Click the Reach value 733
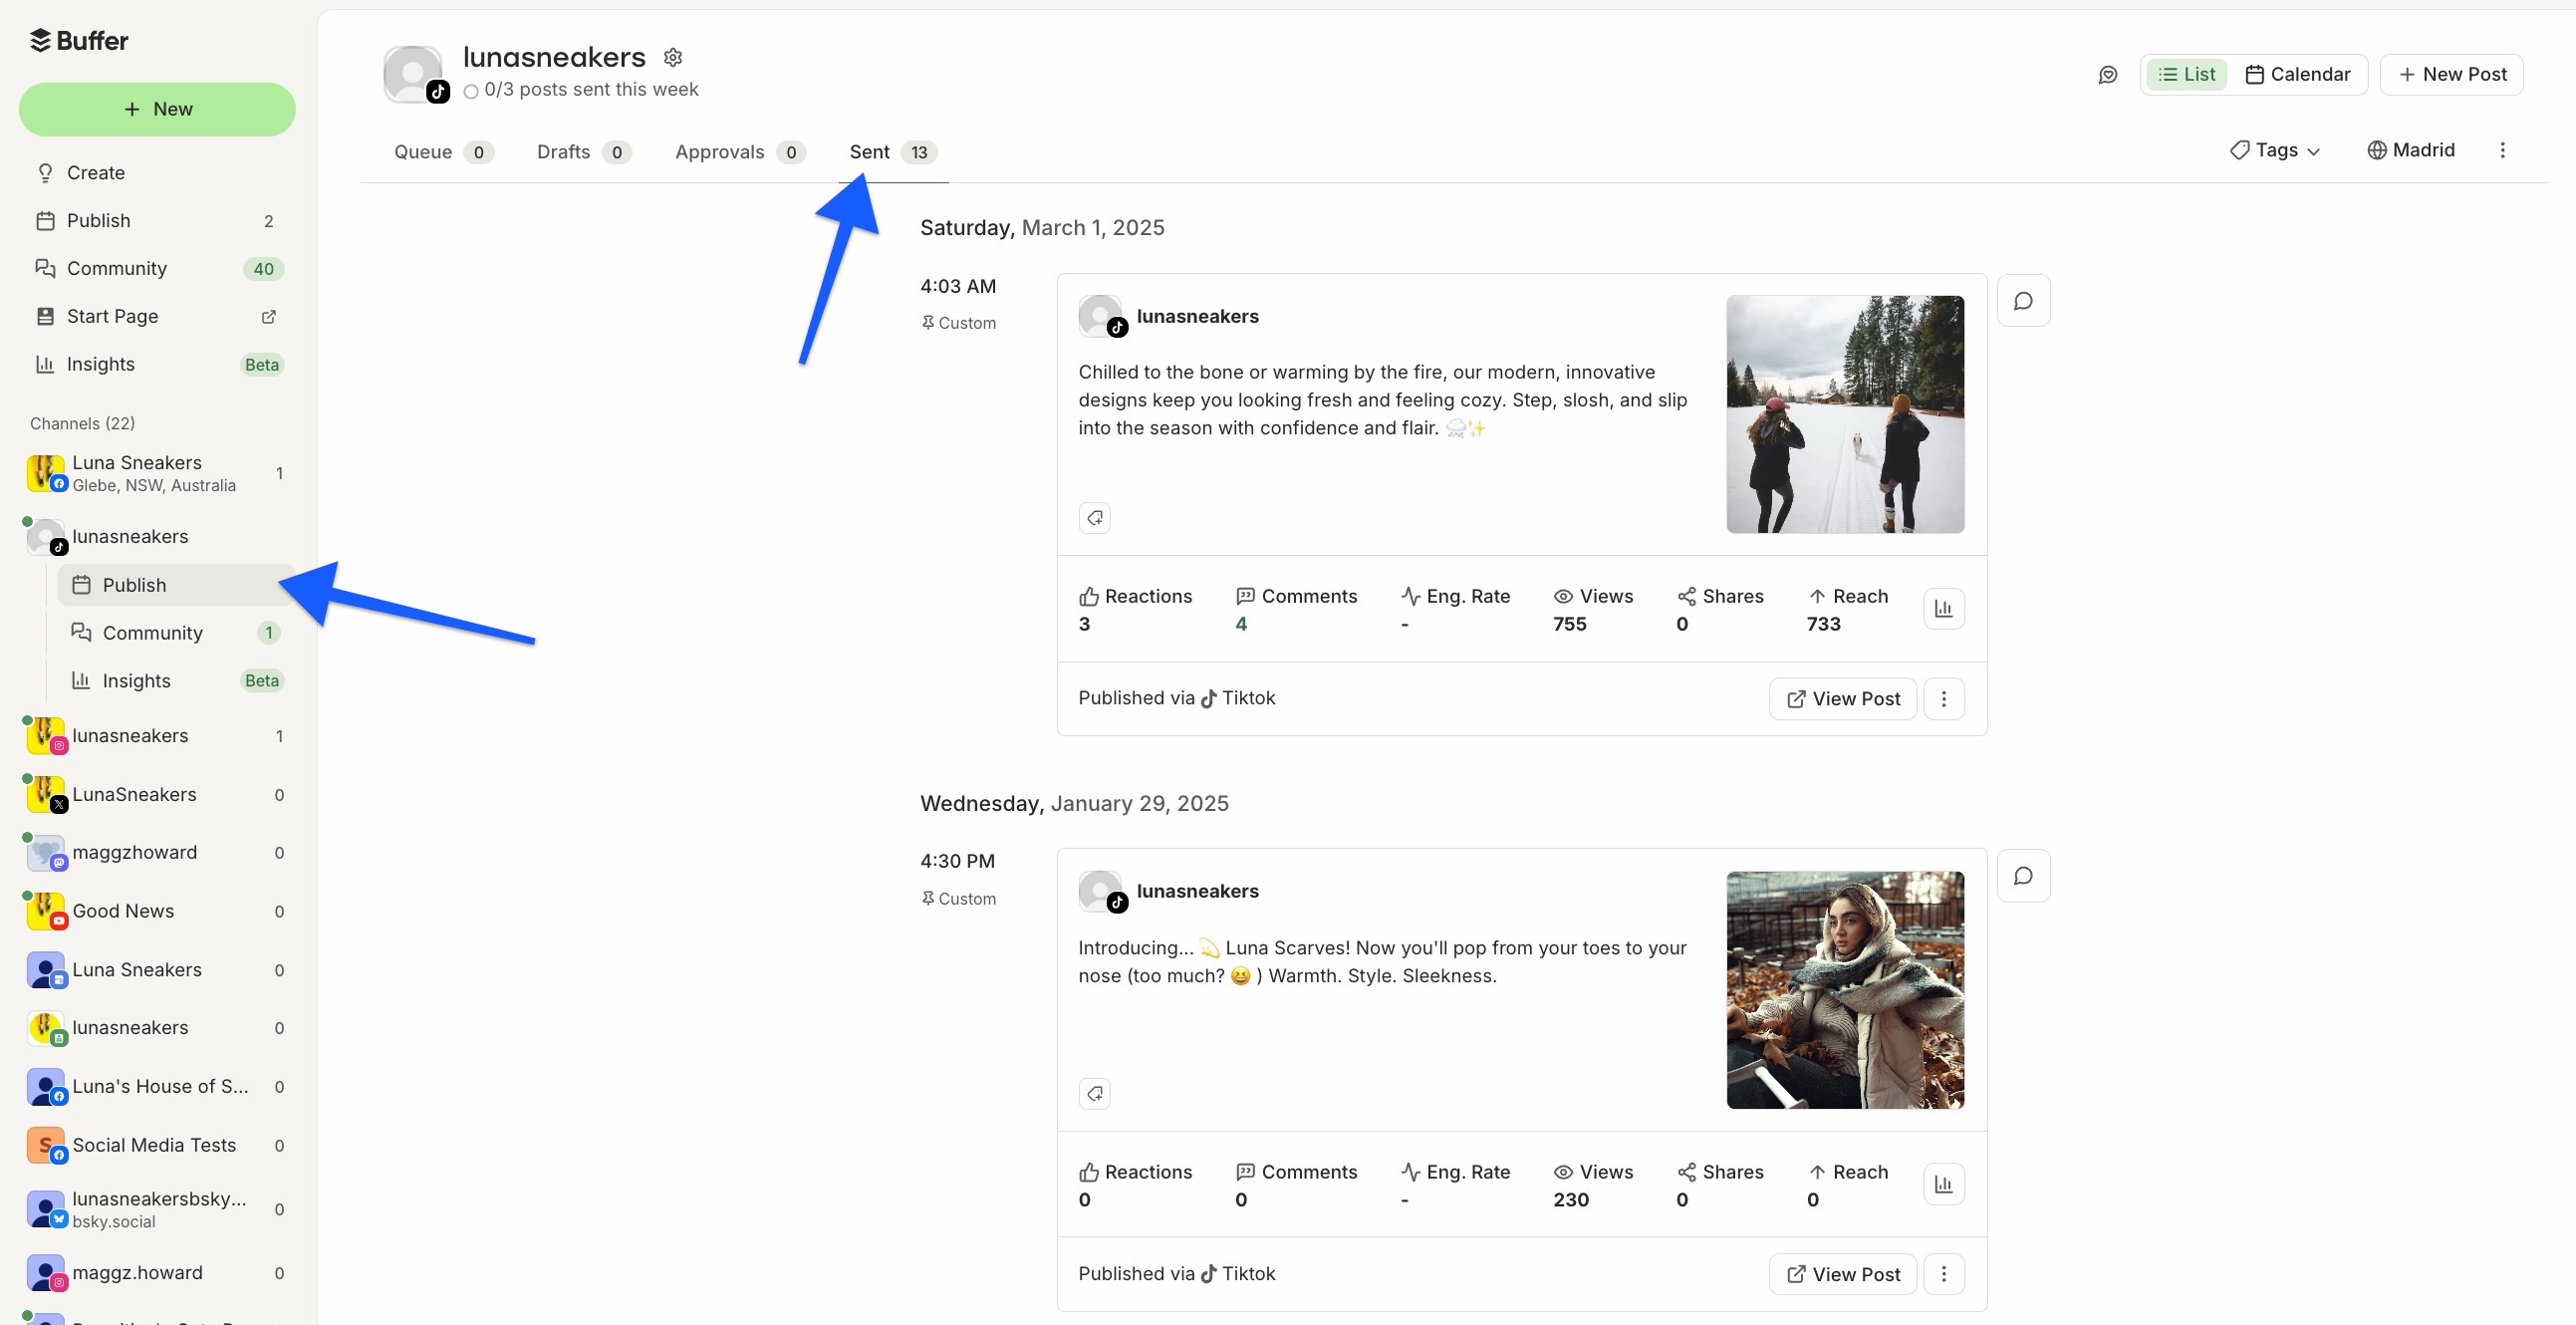This screenshot has height=1325, width=2576. [1823, 624]
